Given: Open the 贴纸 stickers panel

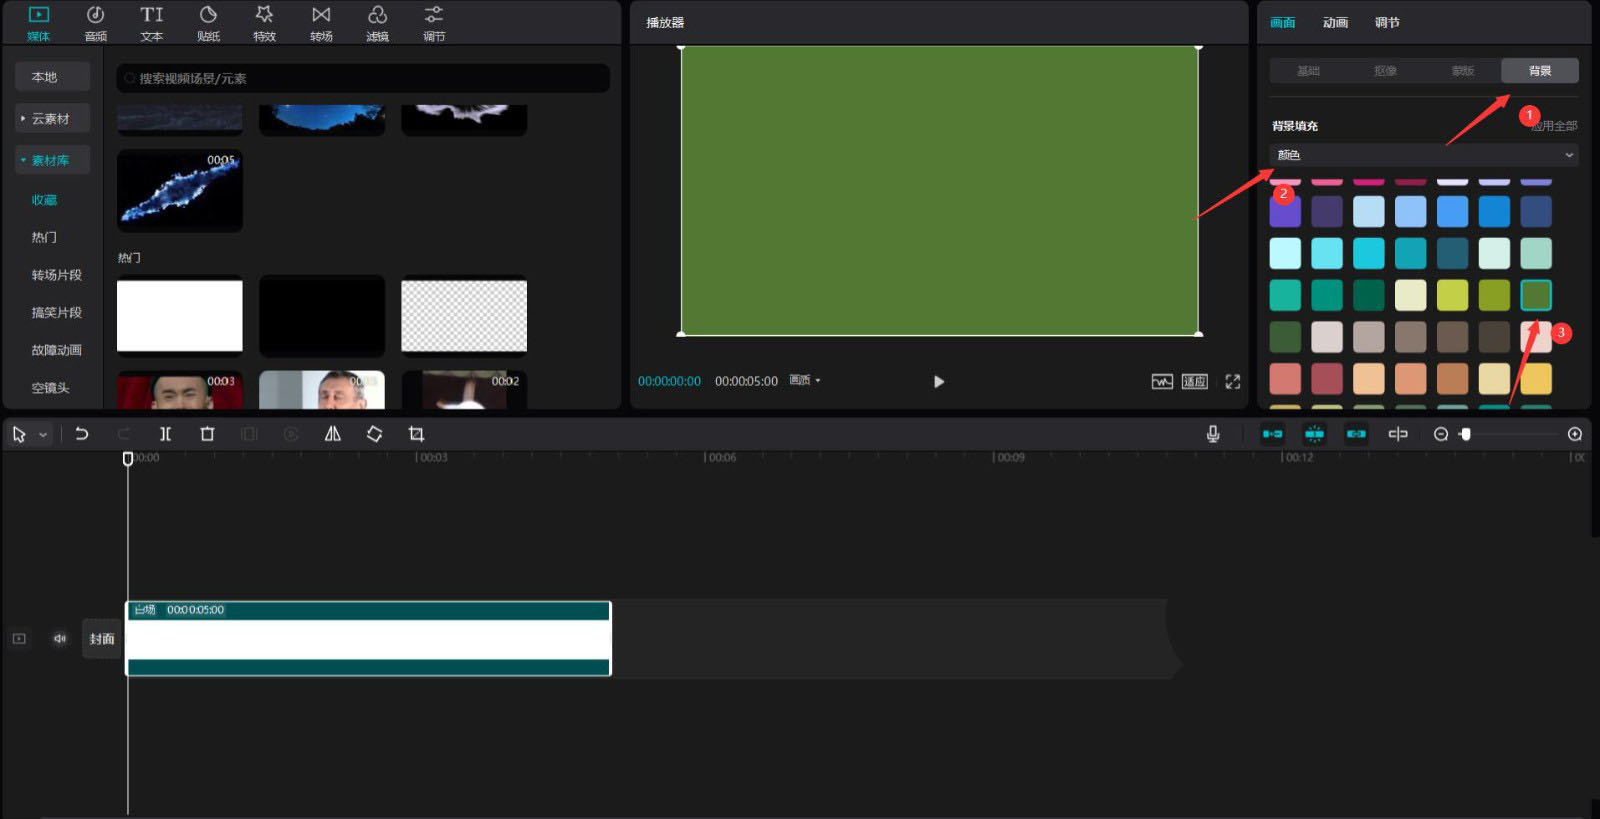Looking at the screenshot, I should coord(208,23).
